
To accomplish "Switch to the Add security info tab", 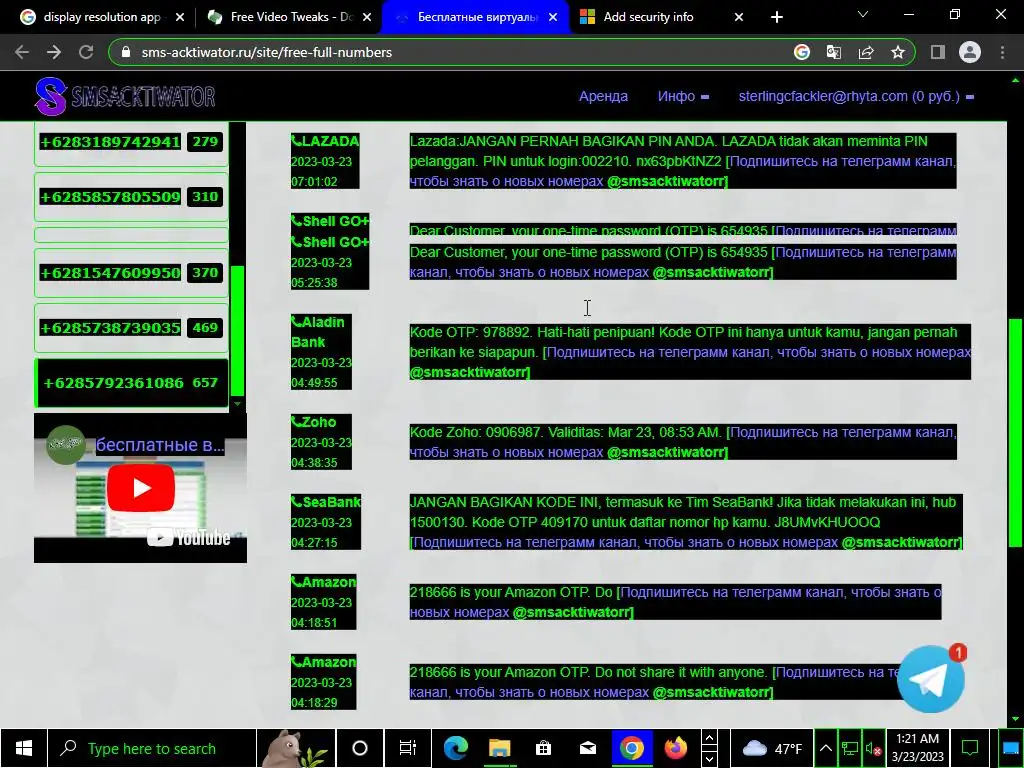I will click(660, 17).
